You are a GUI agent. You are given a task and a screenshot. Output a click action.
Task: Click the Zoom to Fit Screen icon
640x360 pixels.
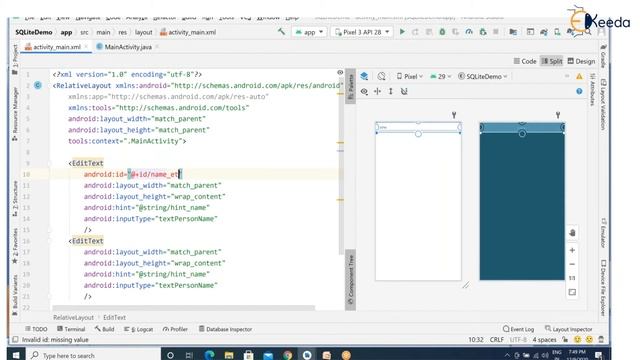pos(572,292)
